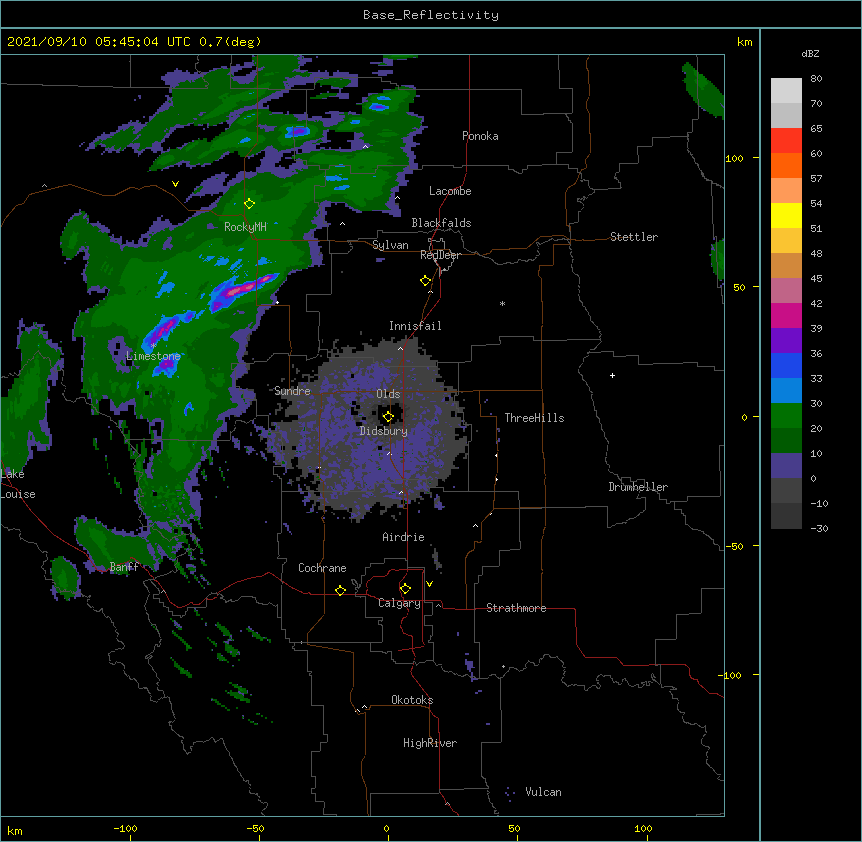Click the yellow diamond marker above RockyMH
Viewport: 862px width, 842px height.
[250, 204]
